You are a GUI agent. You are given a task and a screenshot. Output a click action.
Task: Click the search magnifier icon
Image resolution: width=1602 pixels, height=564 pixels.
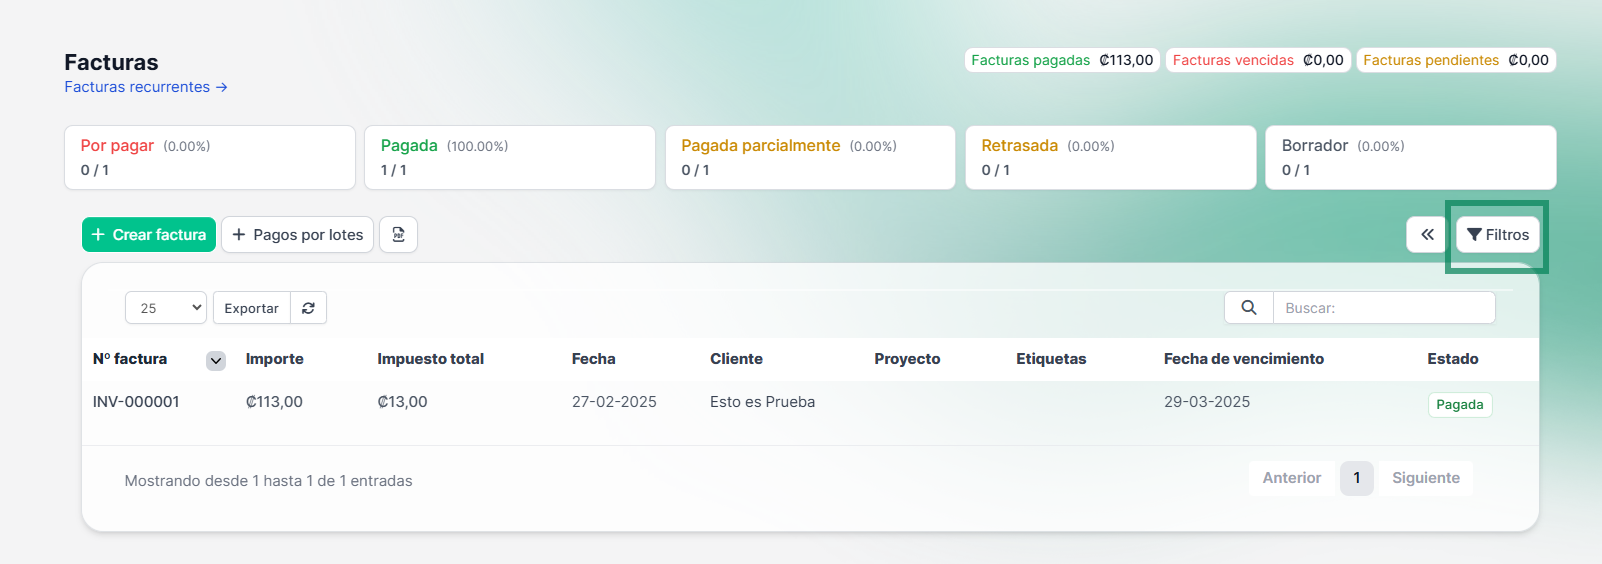pos(1249,308)
